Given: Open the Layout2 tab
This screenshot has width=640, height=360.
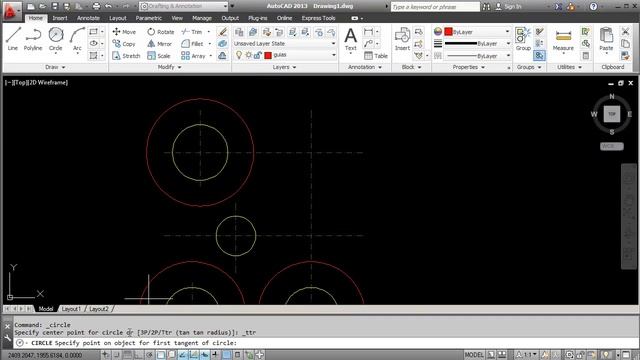Looking at the screenshot, I should coord(99,309).
